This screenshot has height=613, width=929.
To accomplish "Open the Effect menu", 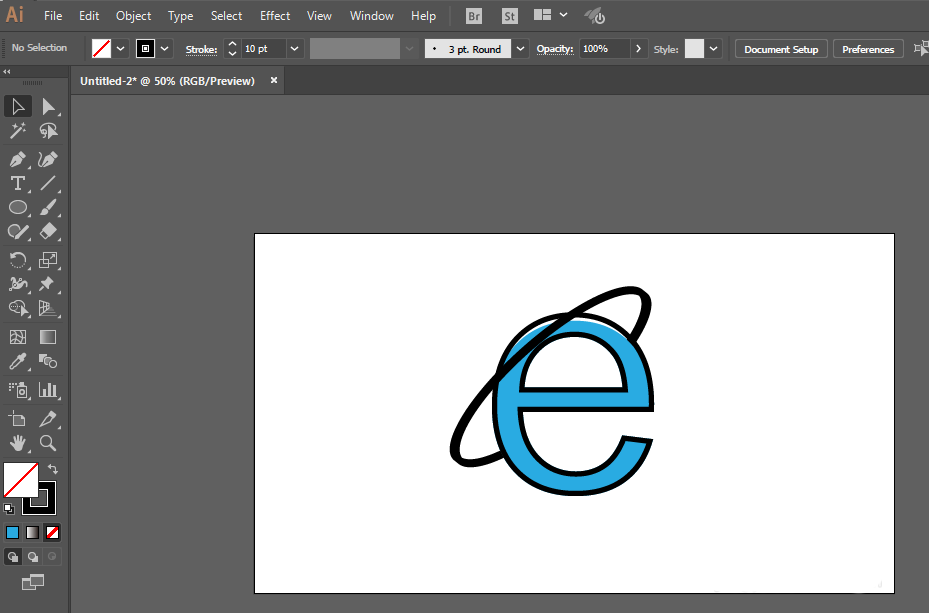I will 275,16.
